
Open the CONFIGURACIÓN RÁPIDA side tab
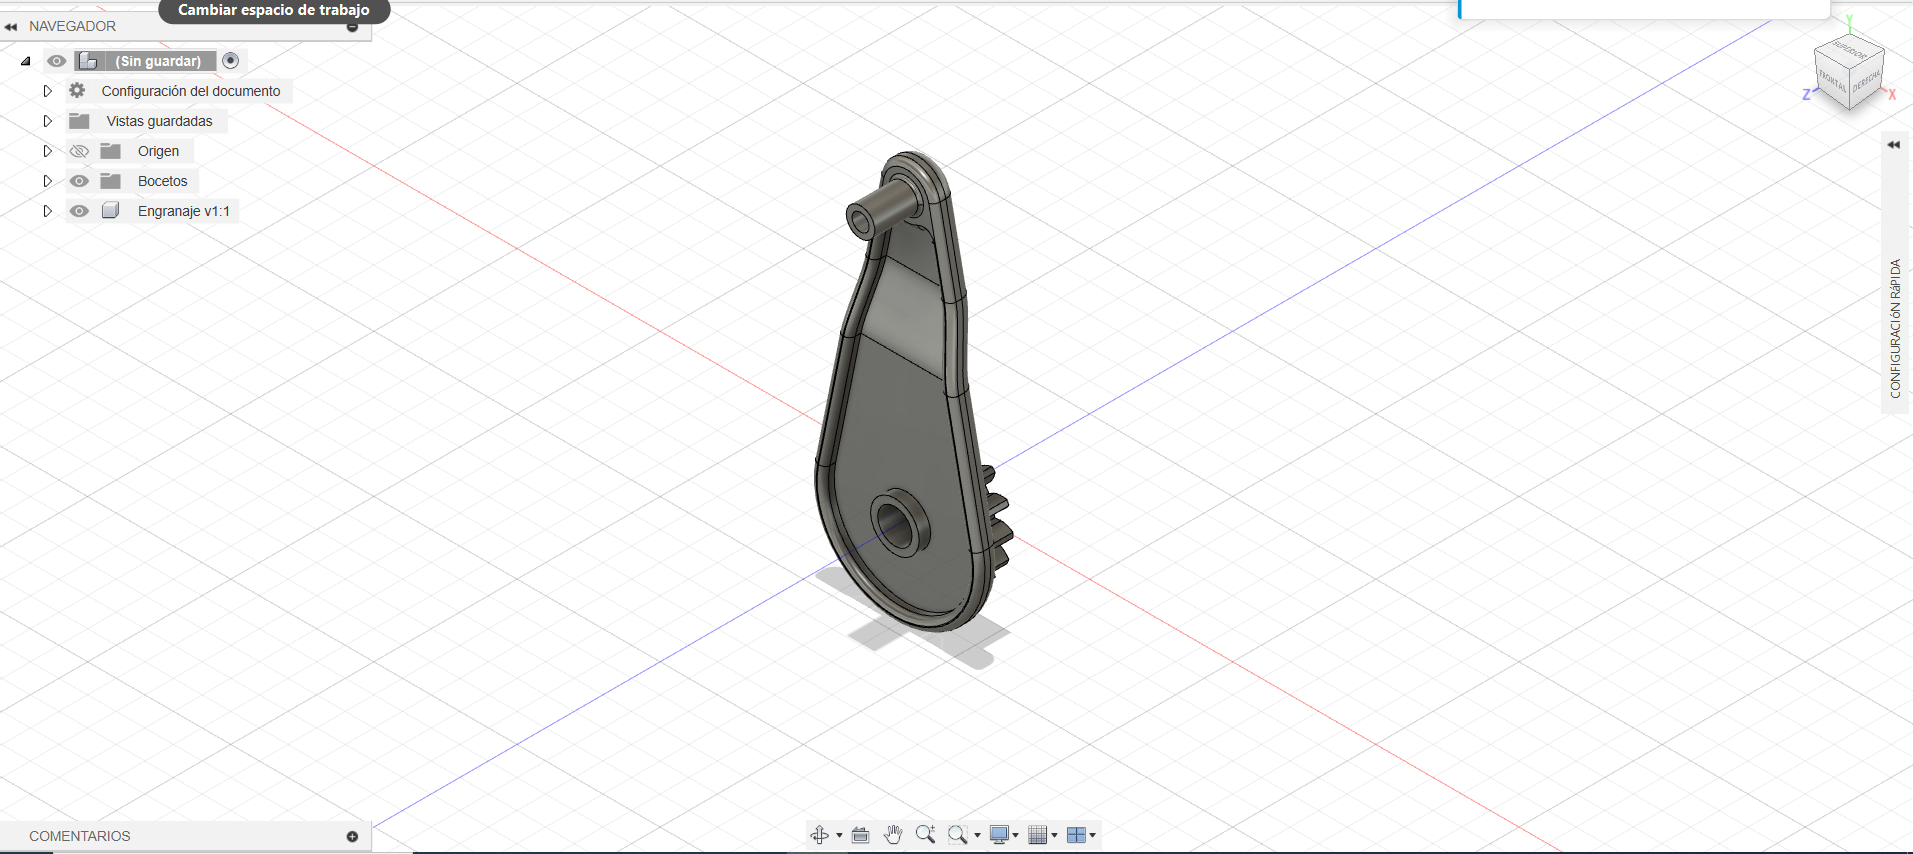click(x=1895, y=328)
